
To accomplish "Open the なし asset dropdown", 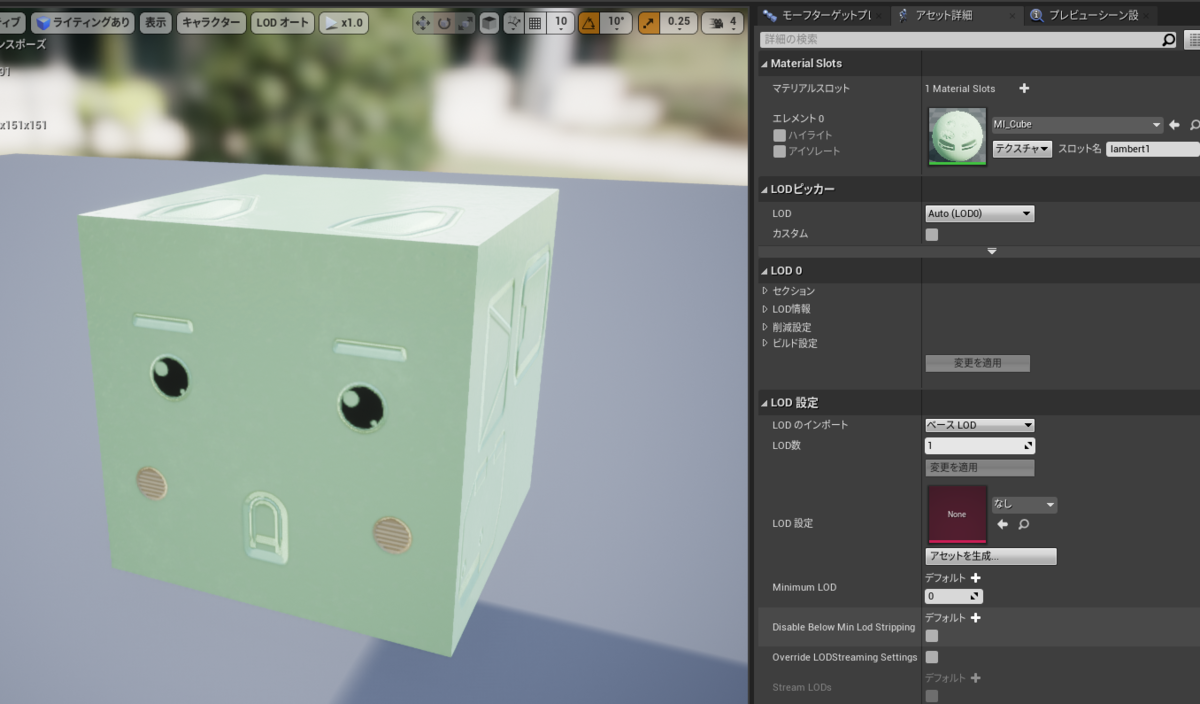I will [x=1024, y=505].
